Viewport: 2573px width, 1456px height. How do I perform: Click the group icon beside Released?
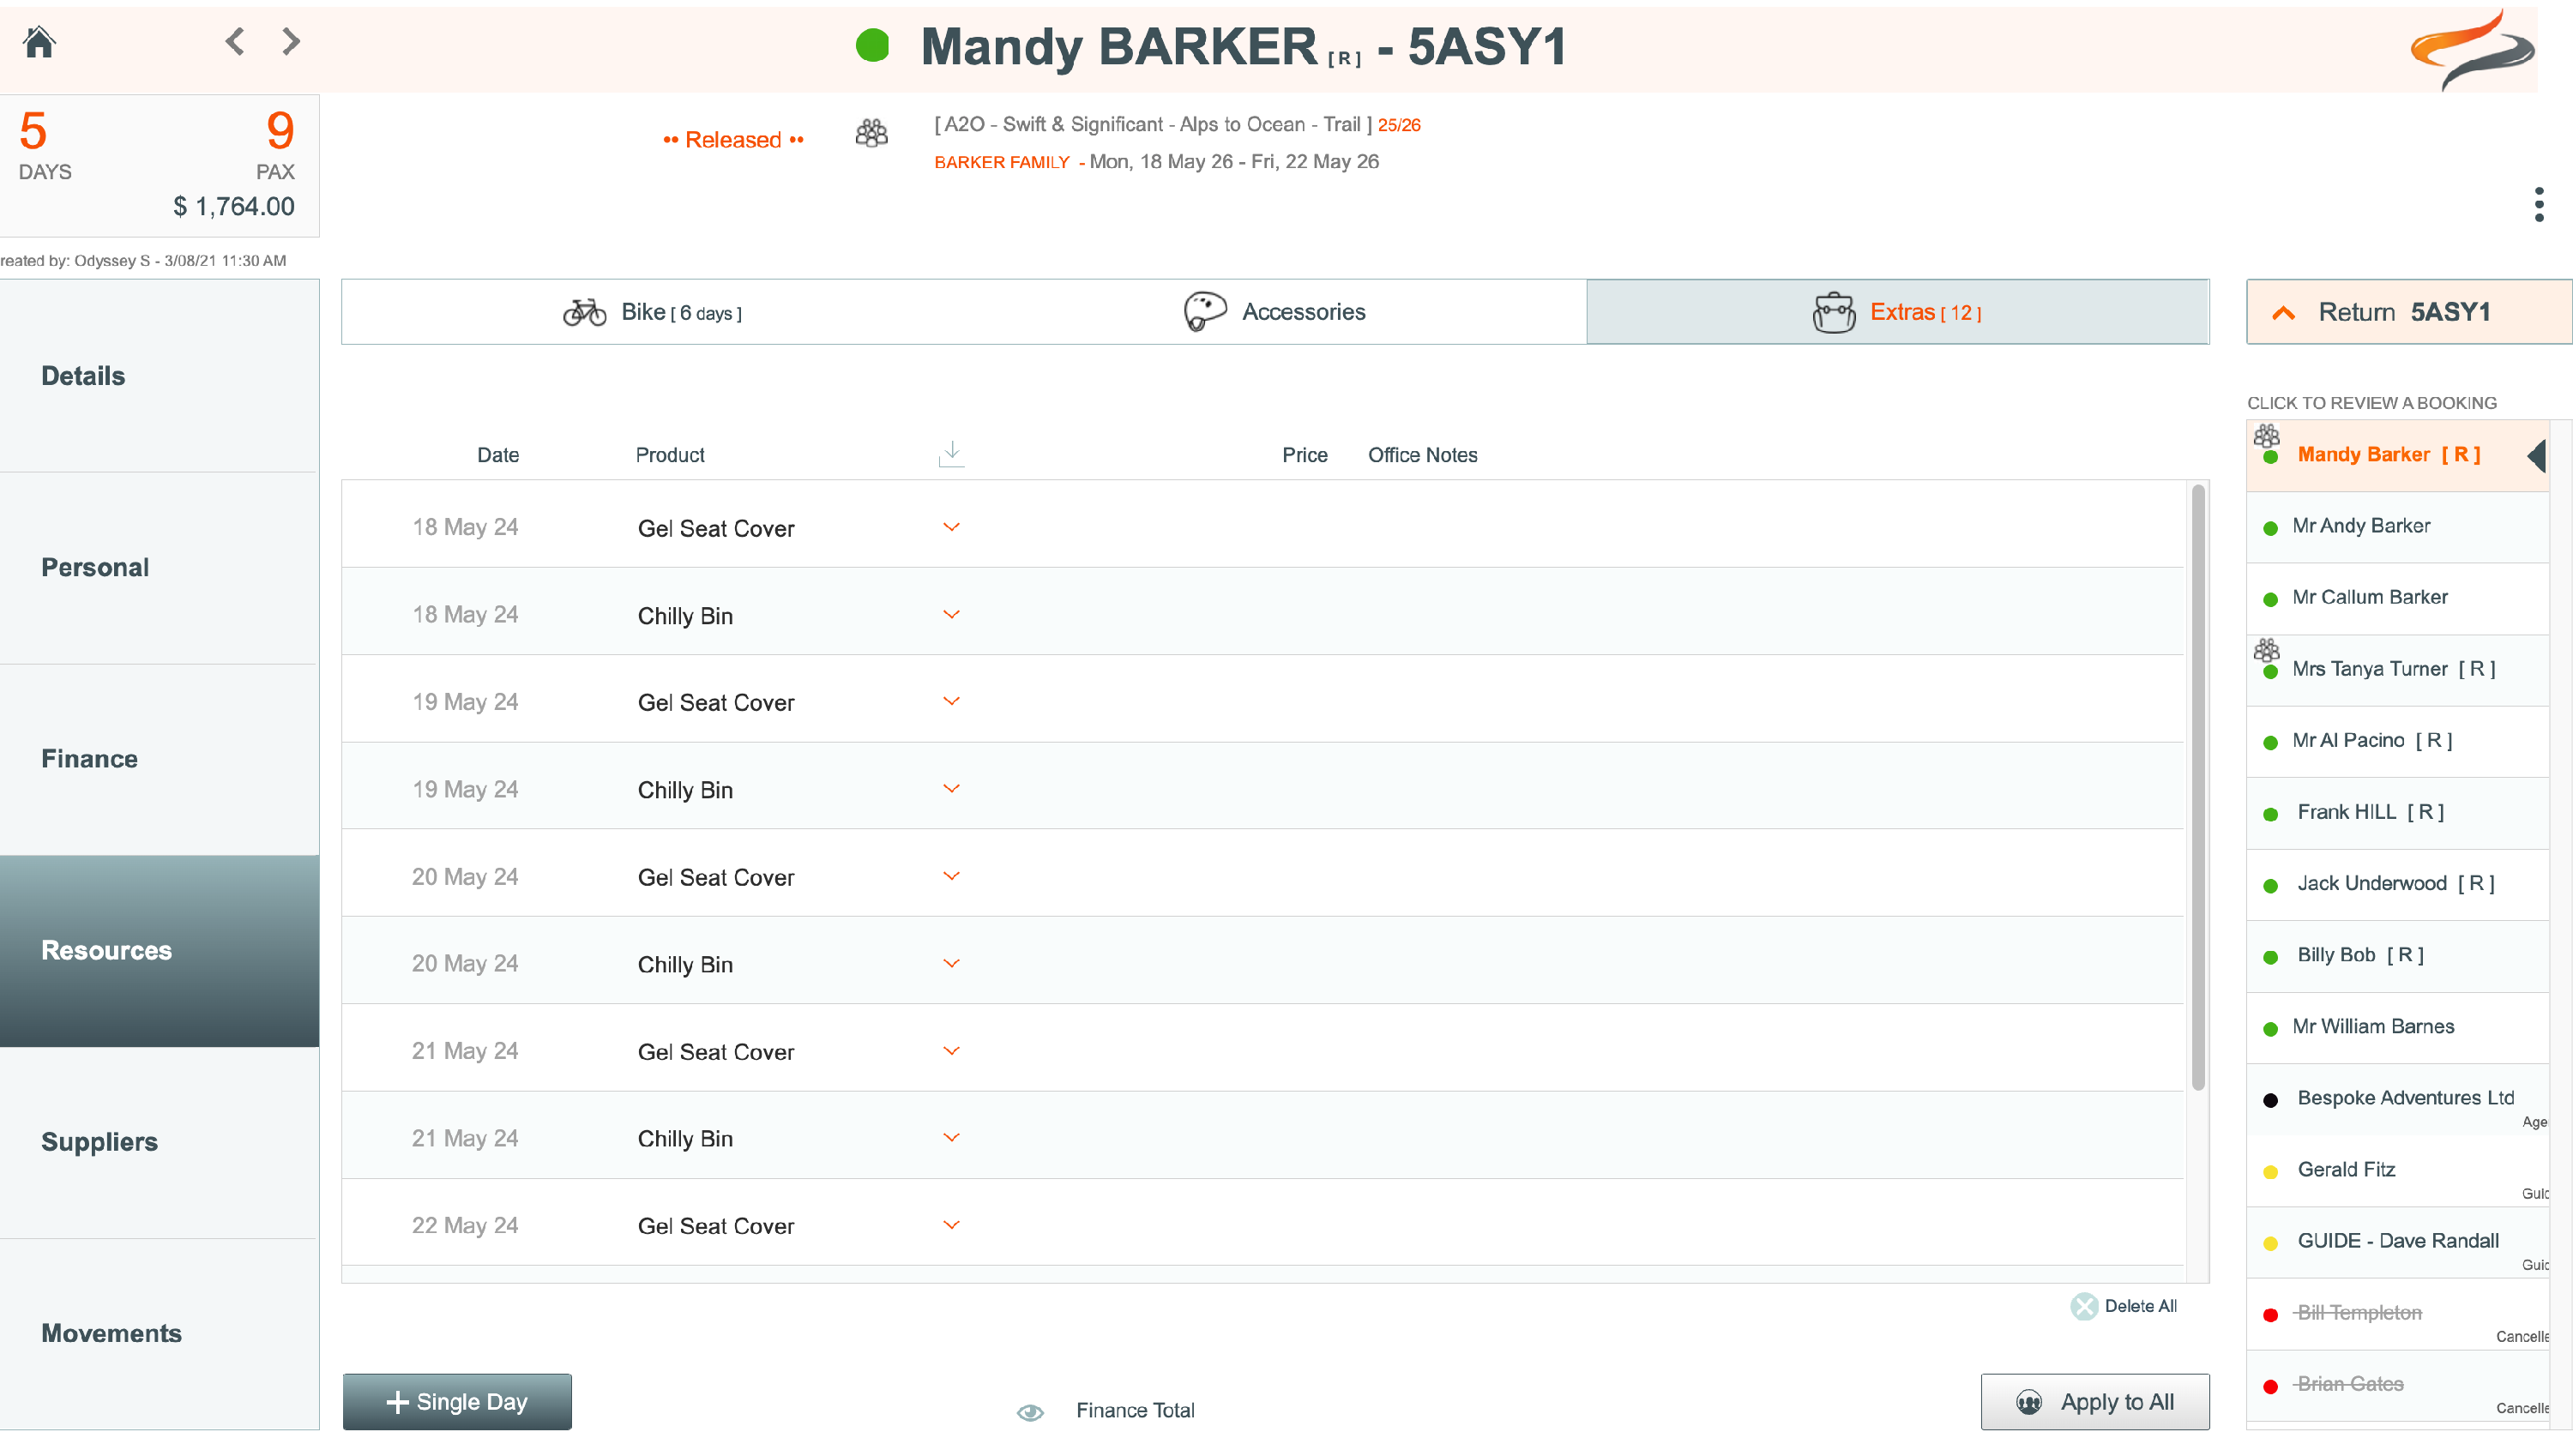coord(871,134)
